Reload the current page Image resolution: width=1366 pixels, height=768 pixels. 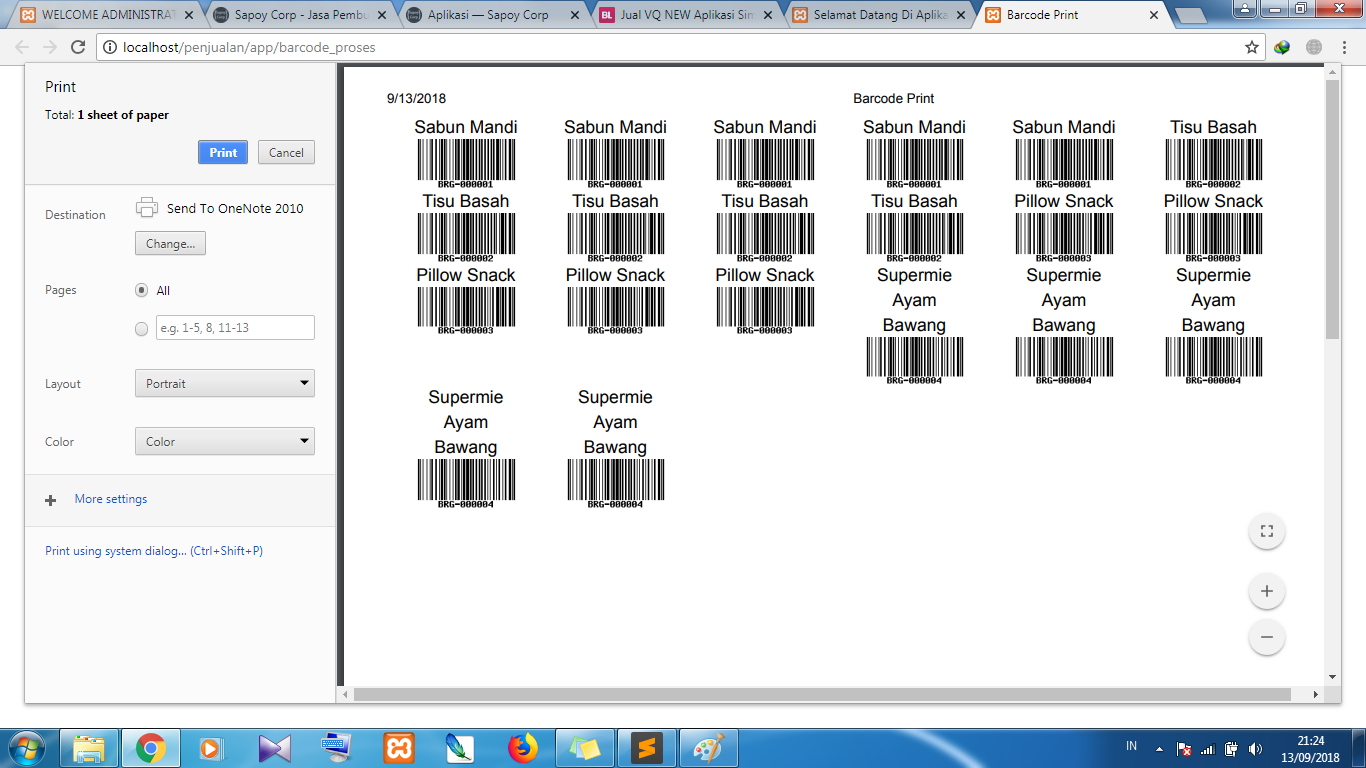click(x=78, y=47)
